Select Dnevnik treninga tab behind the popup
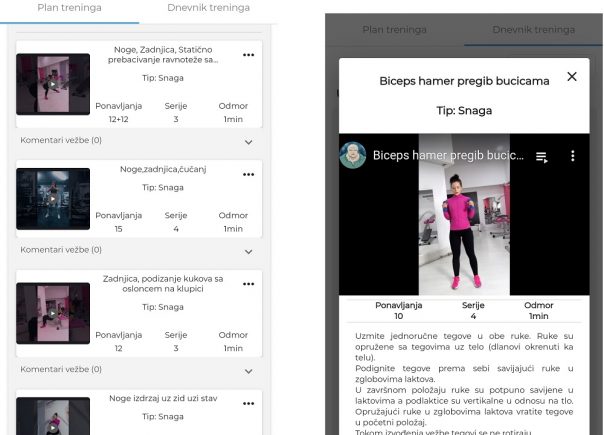604x435 pixels. click(533, 30)
